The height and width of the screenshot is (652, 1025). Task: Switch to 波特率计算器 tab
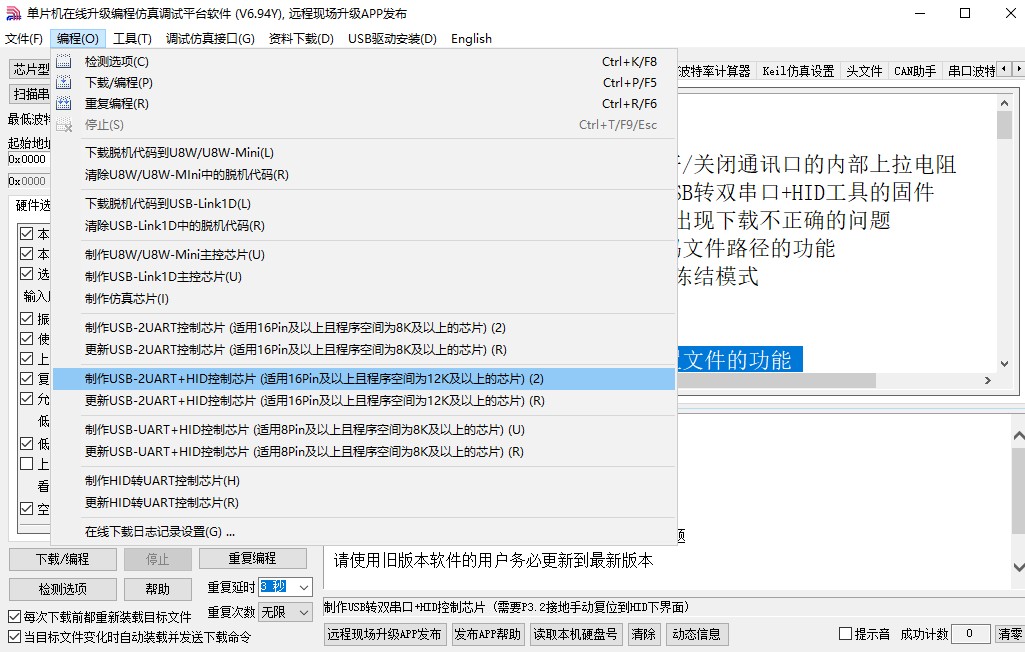(x=715, y=71)
